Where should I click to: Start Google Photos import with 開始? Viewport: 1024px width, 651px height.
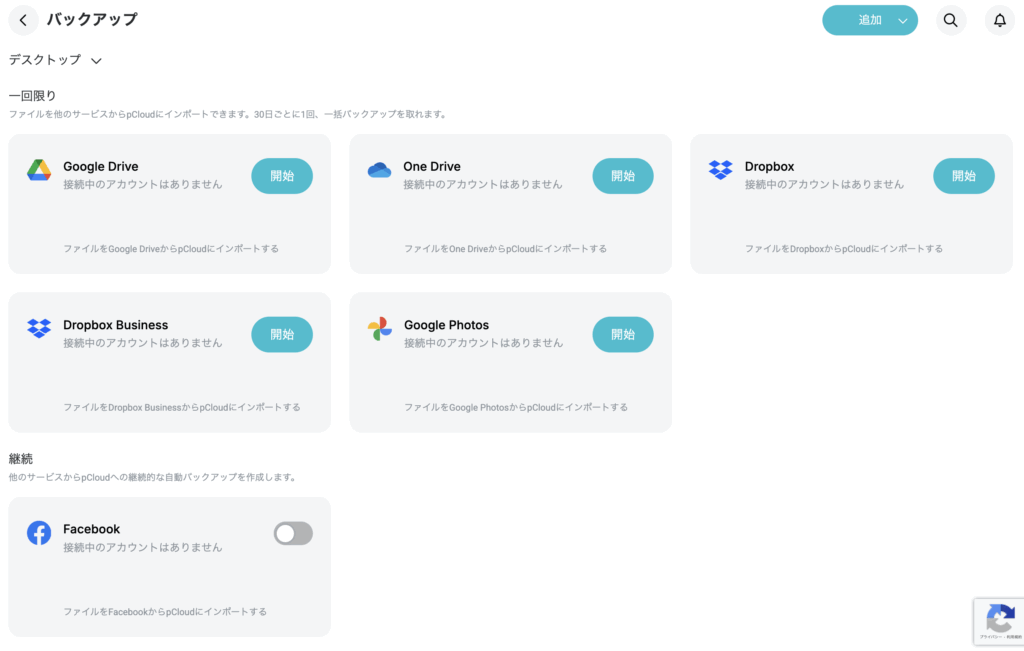tap(623, 334)
